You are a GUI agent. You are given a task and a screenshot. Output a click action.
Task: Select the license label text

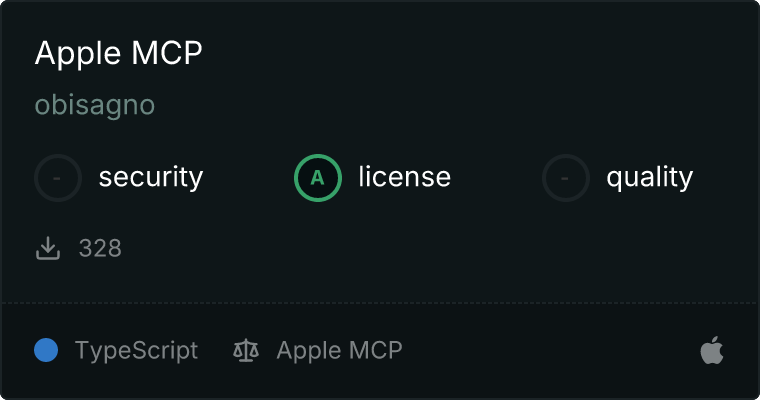pos(405,176)
